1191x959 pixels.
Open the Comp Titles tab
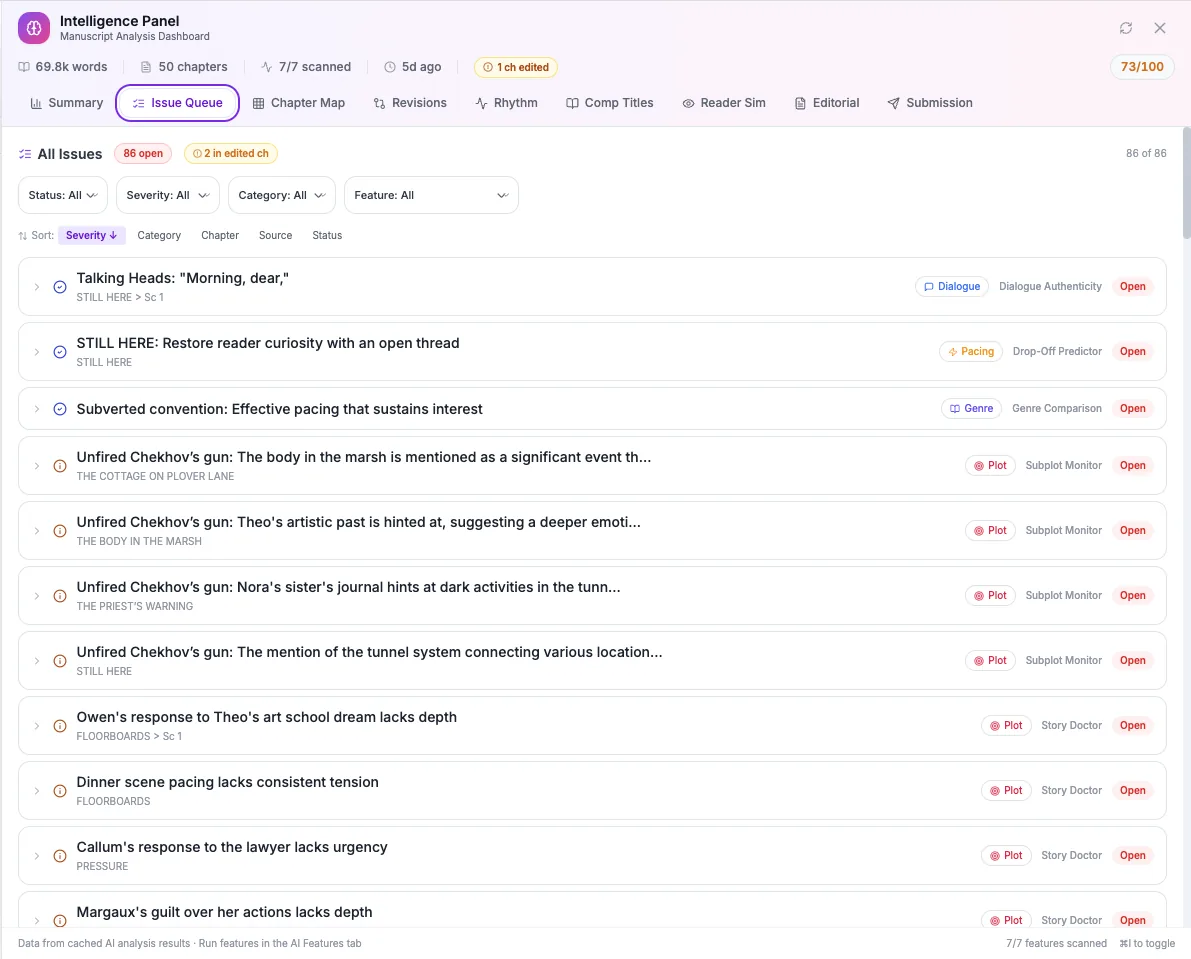coord(610,103)
